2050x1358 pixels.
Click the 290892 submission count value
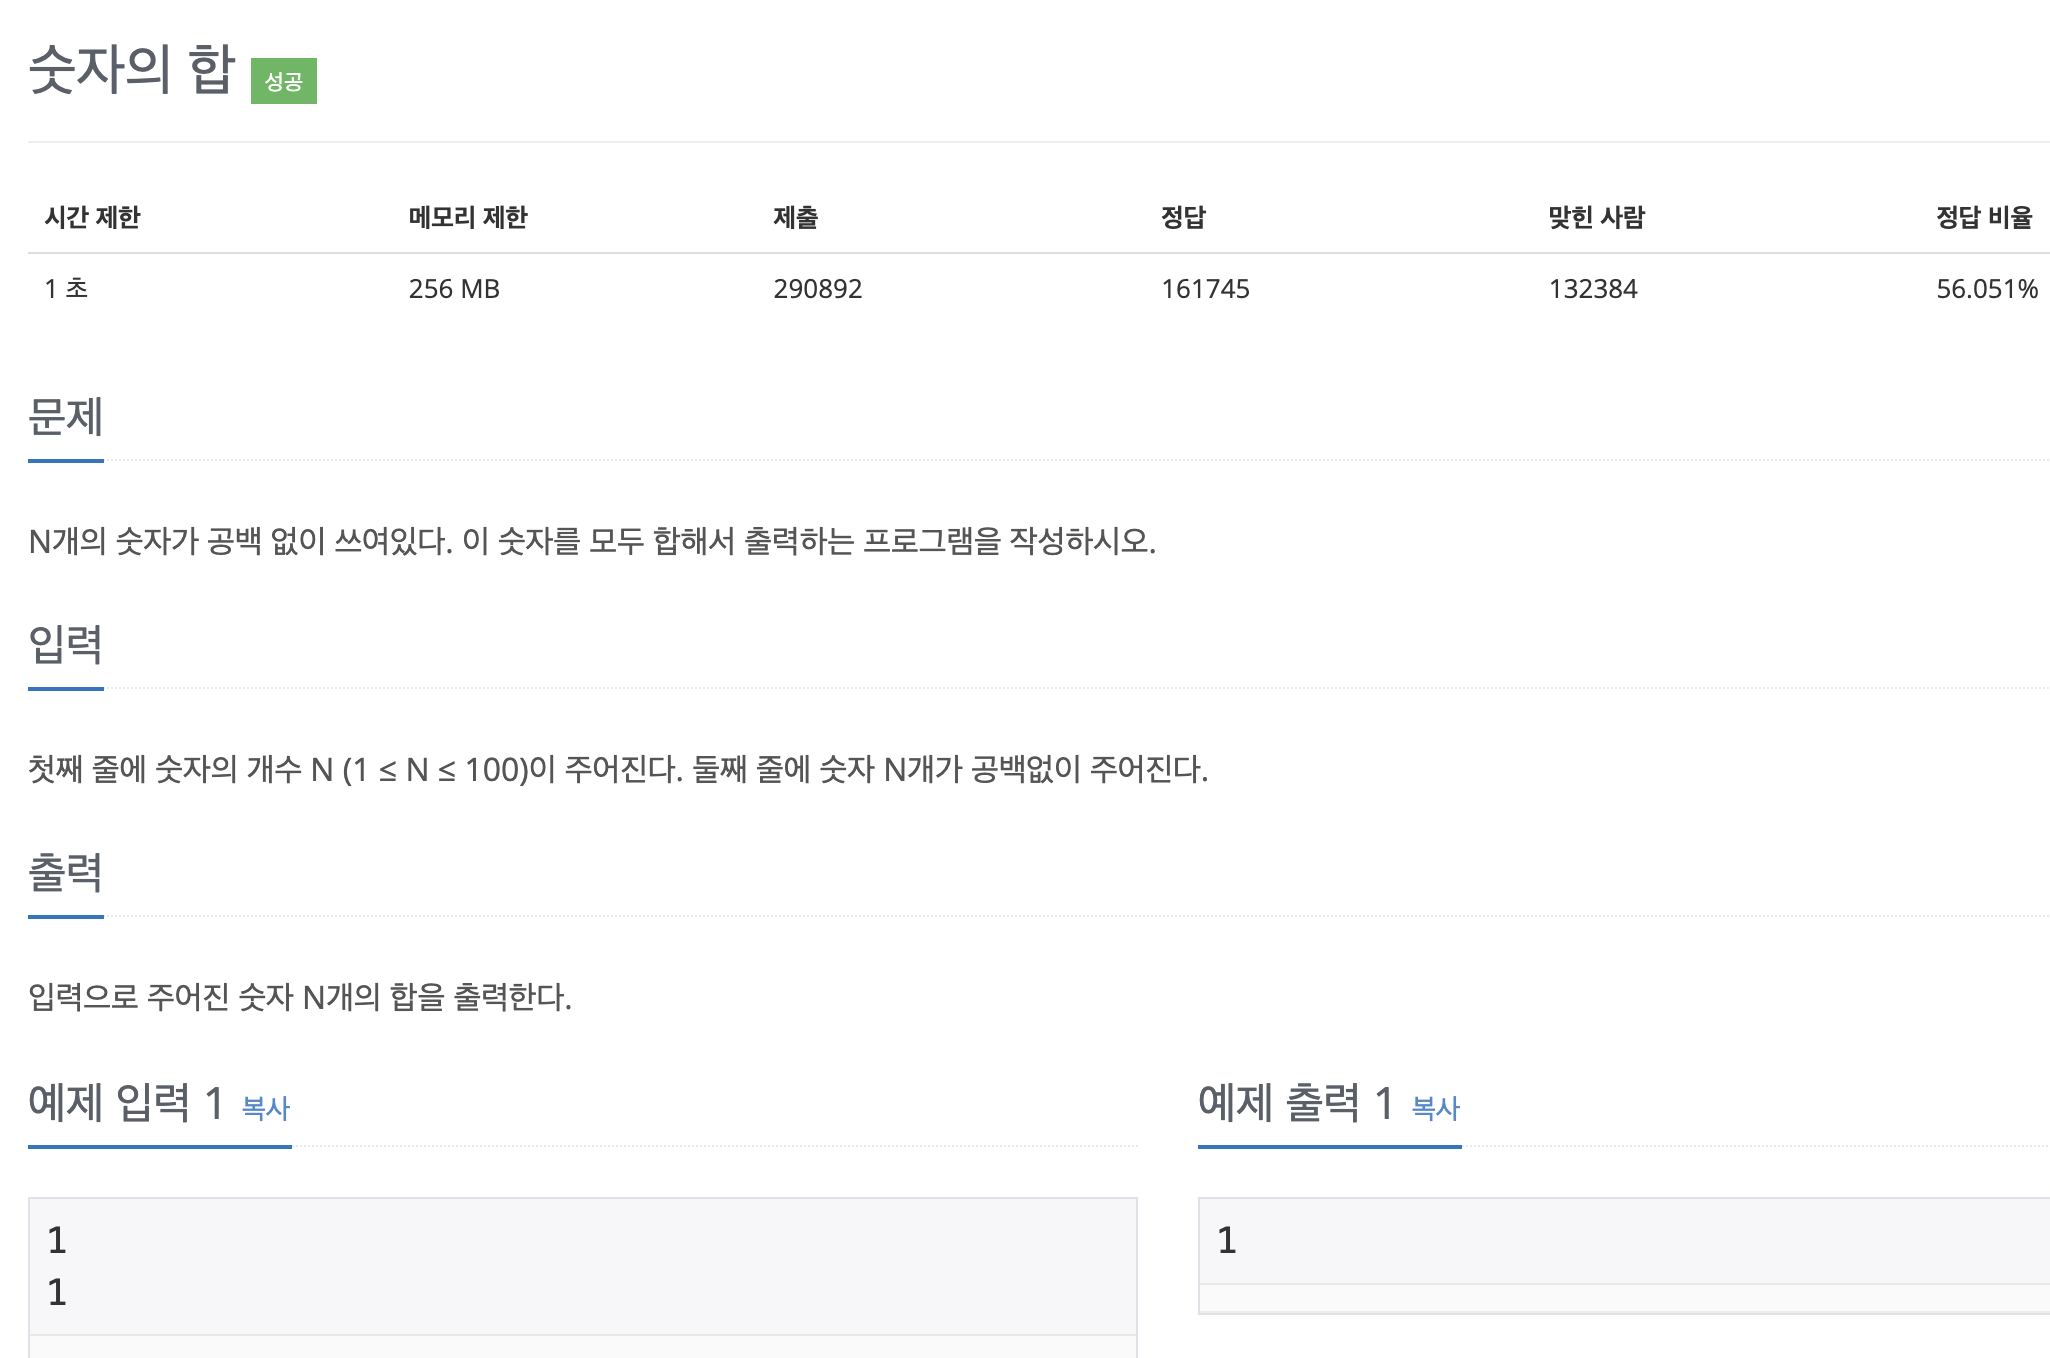(x=817, y=289)
